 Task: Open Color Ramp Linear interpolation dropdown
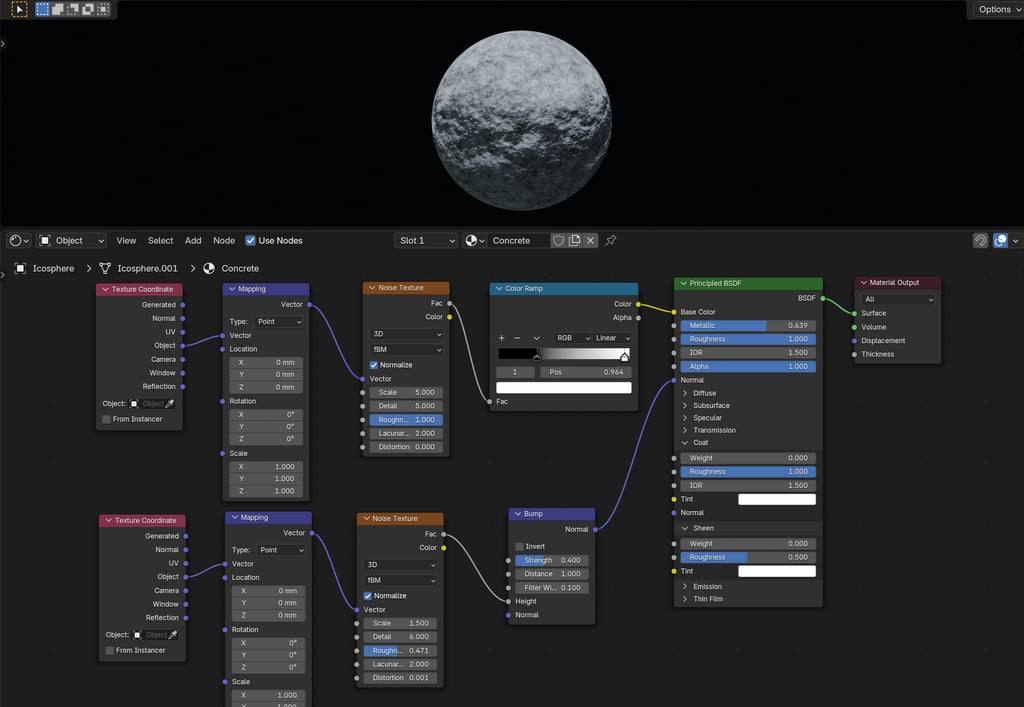613,338
